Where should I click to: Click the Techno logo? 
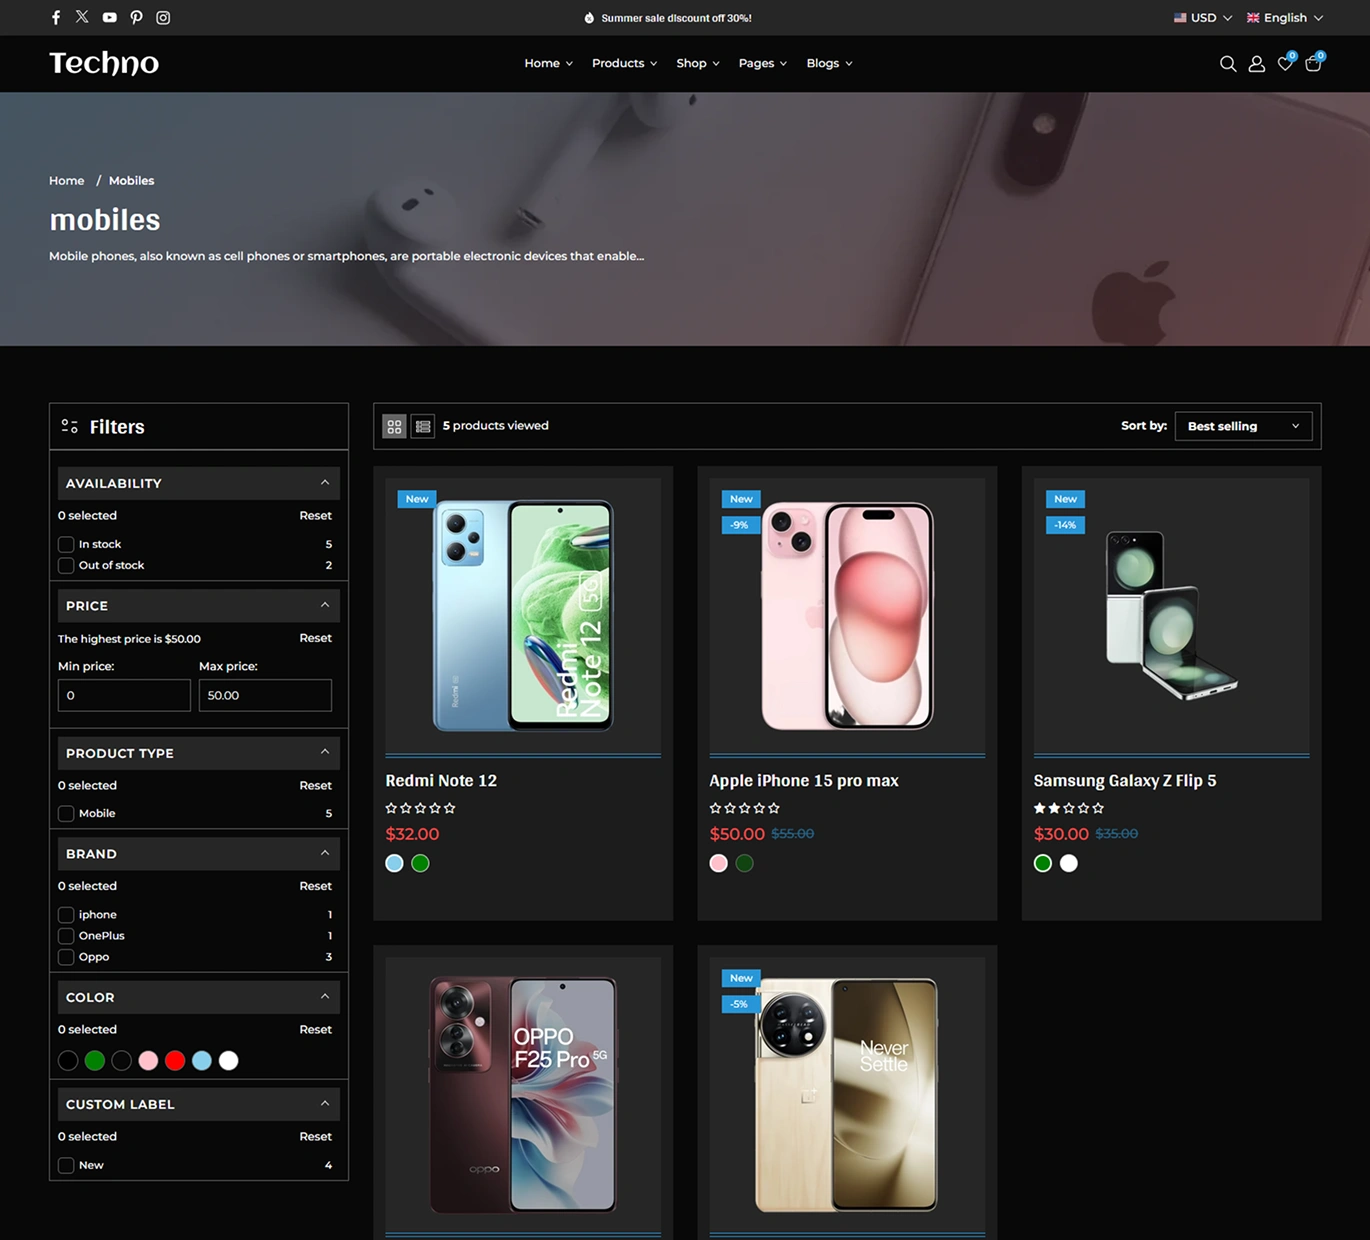[x=104, y=63]
